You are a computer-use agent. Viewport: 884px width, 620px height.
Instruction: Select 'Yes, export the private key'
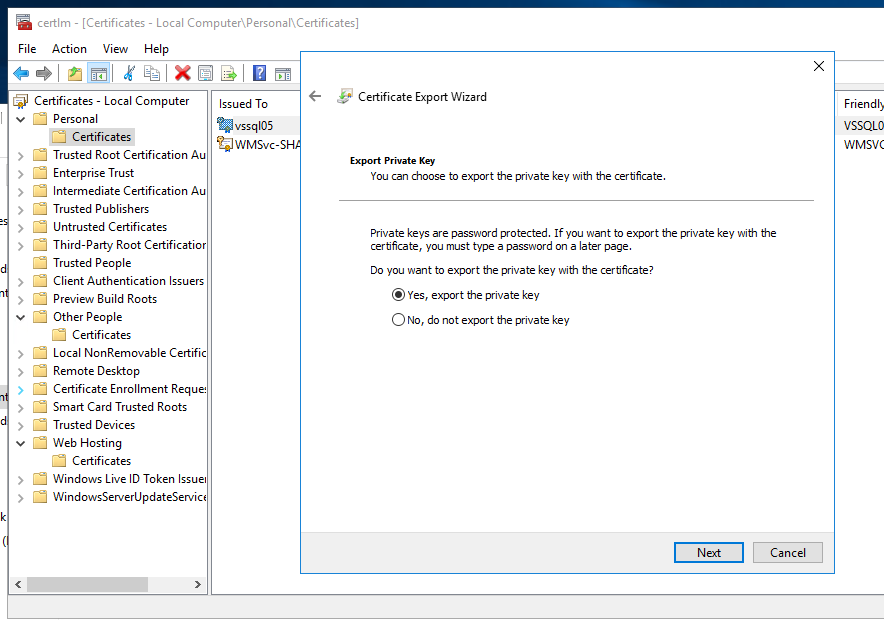click(399, 295)
